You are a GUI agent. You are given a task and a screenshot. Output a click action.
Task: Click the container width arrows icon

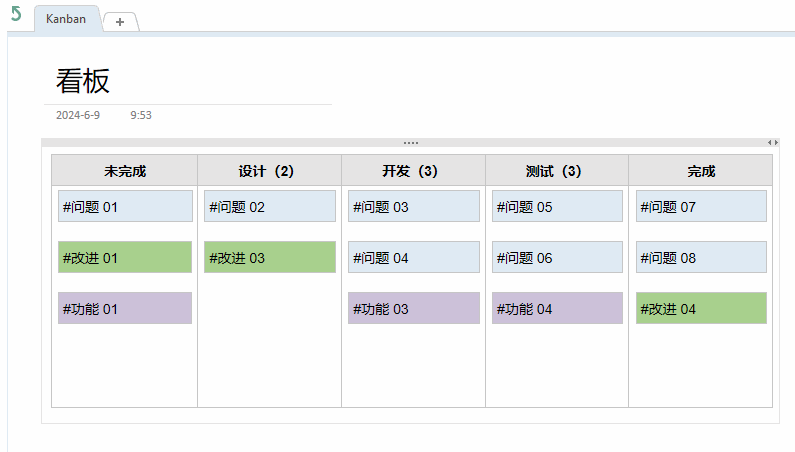(773, 143)
